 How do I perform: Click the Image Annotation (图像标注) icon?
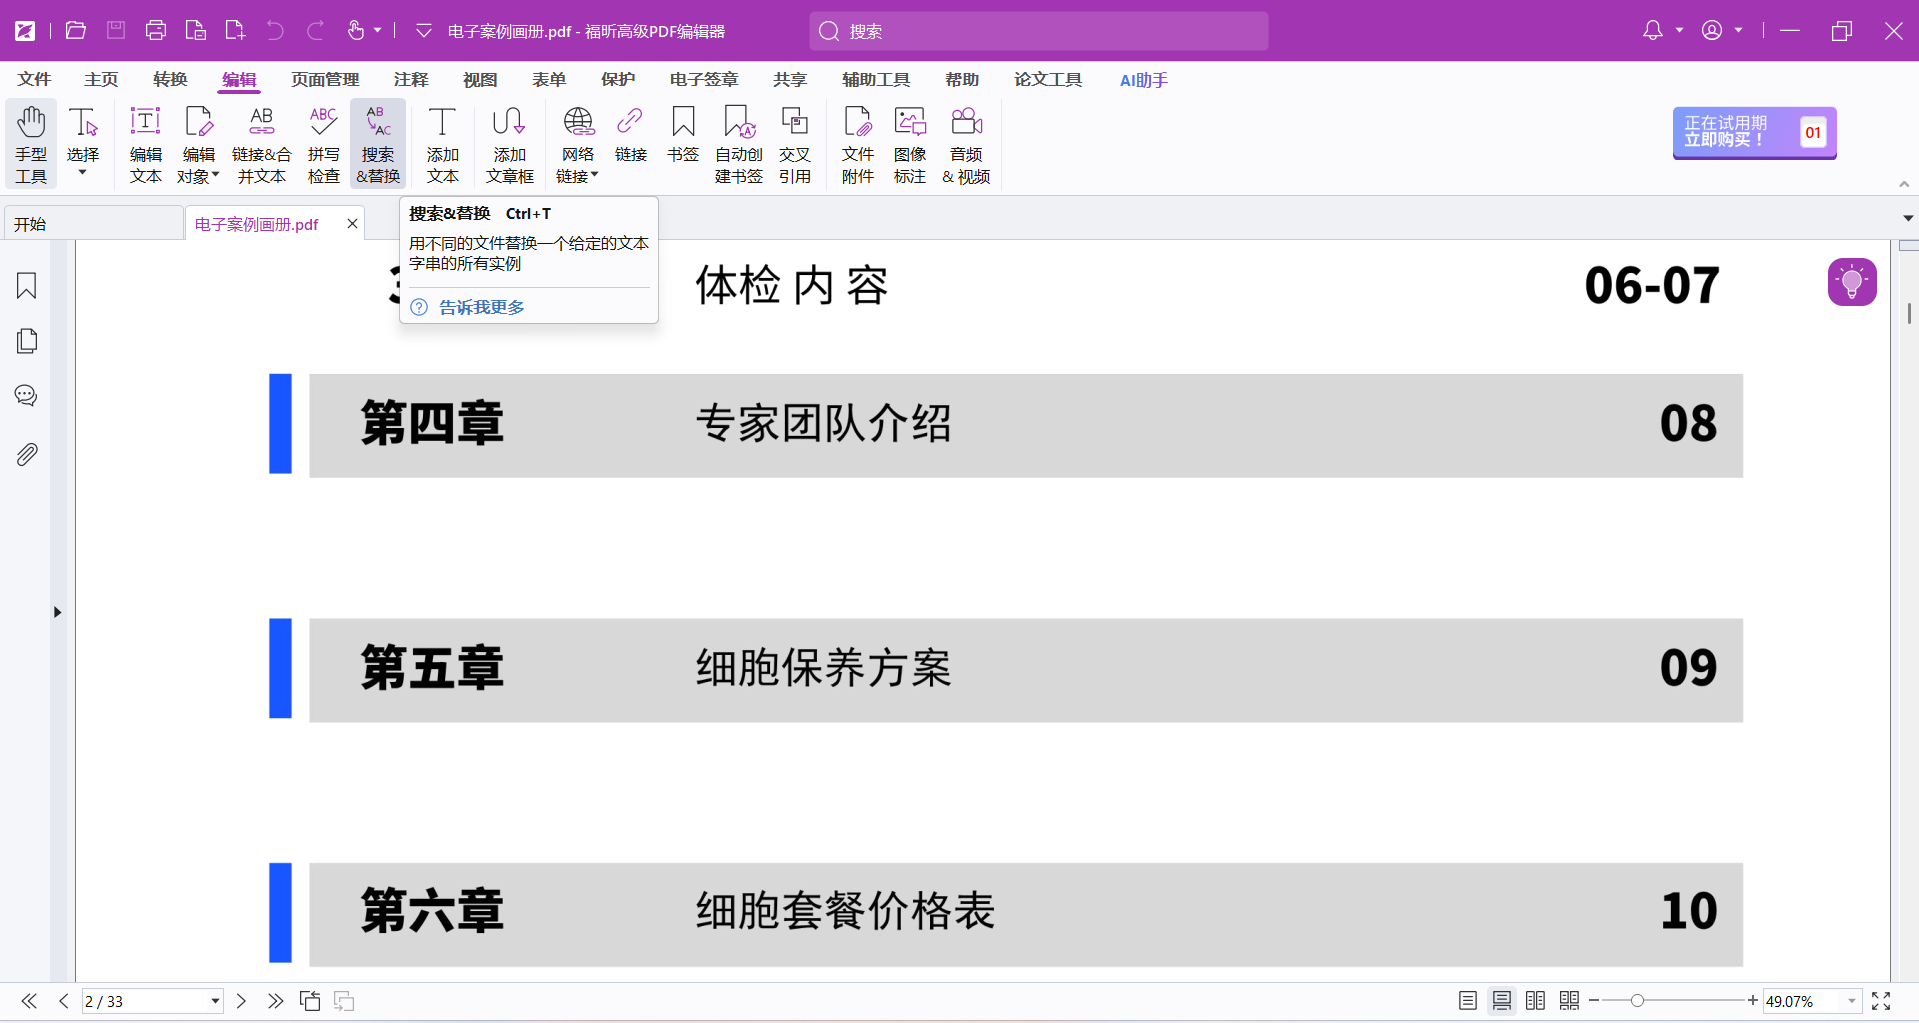tap(909, 145)
